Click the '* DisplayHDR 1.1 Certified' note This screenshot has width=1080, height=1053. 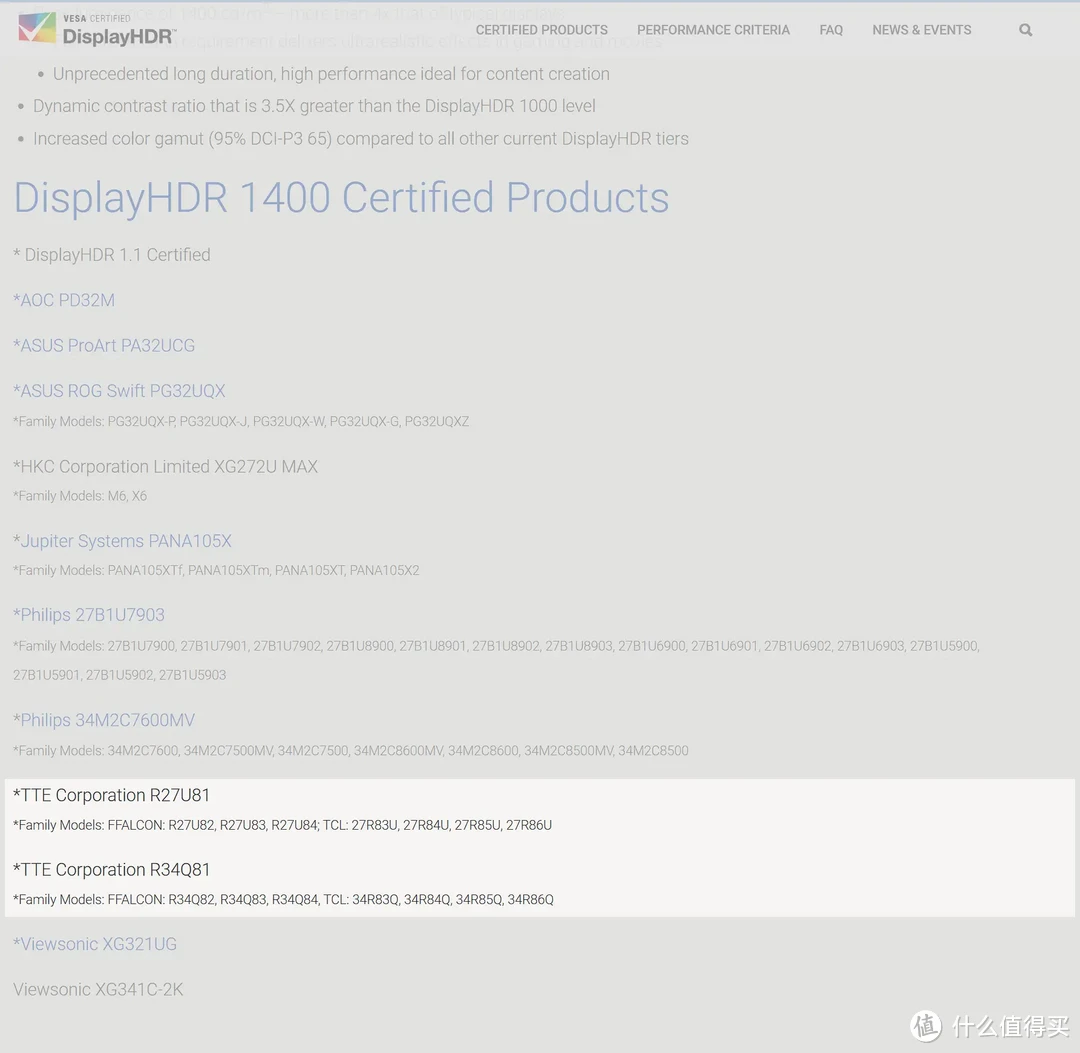[112, 255]
